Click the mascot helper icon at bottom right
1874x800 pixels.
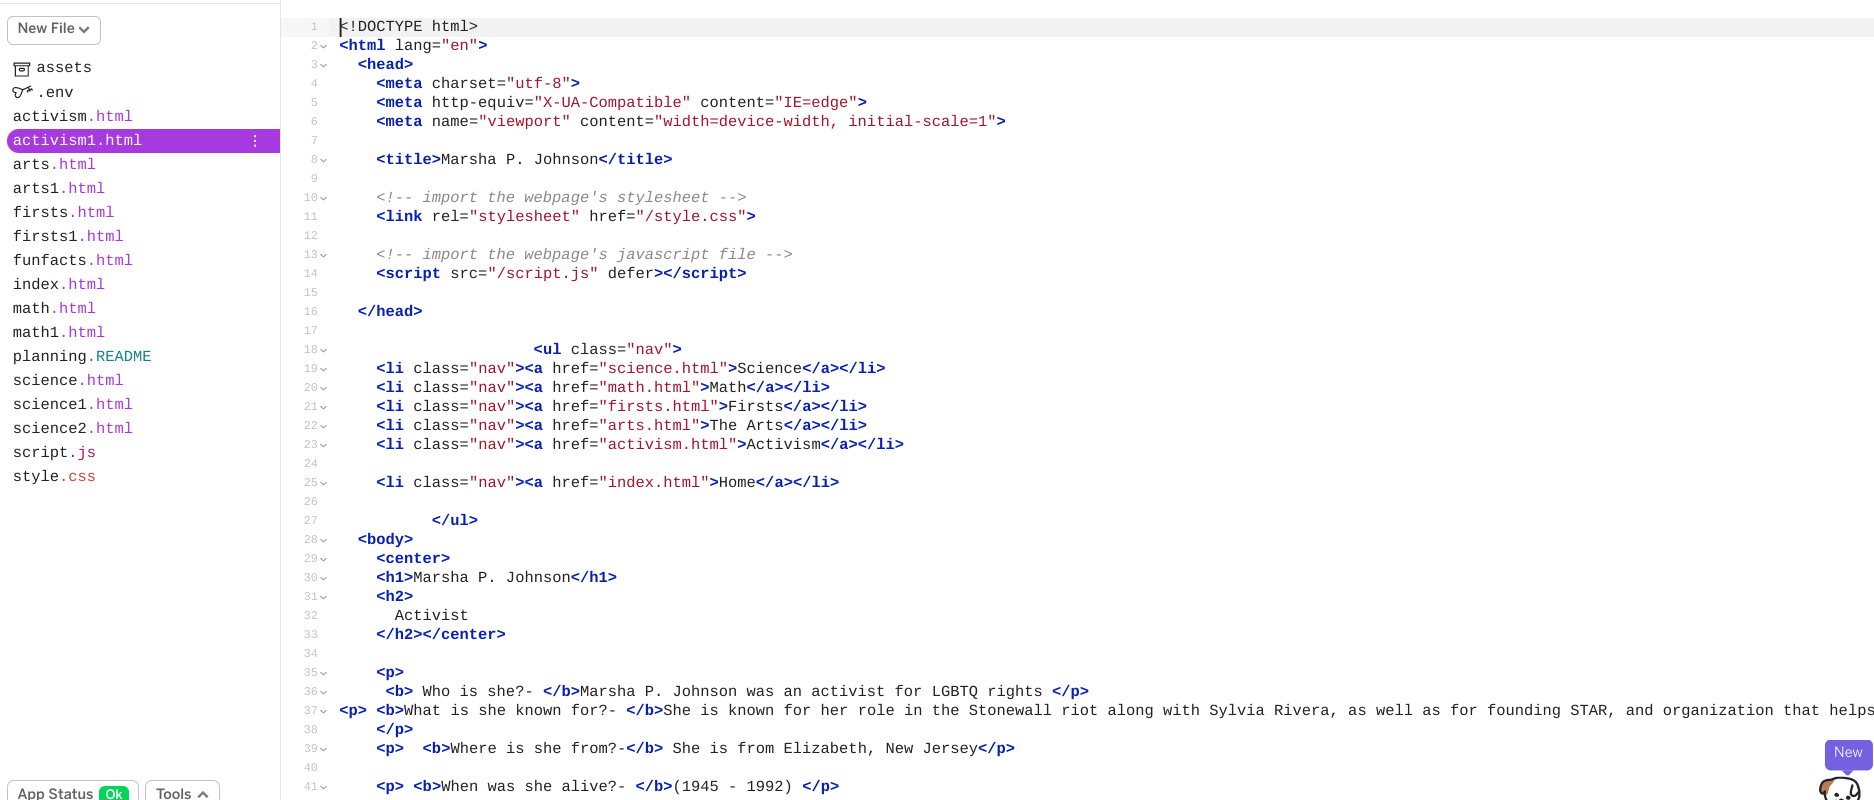1840,788
